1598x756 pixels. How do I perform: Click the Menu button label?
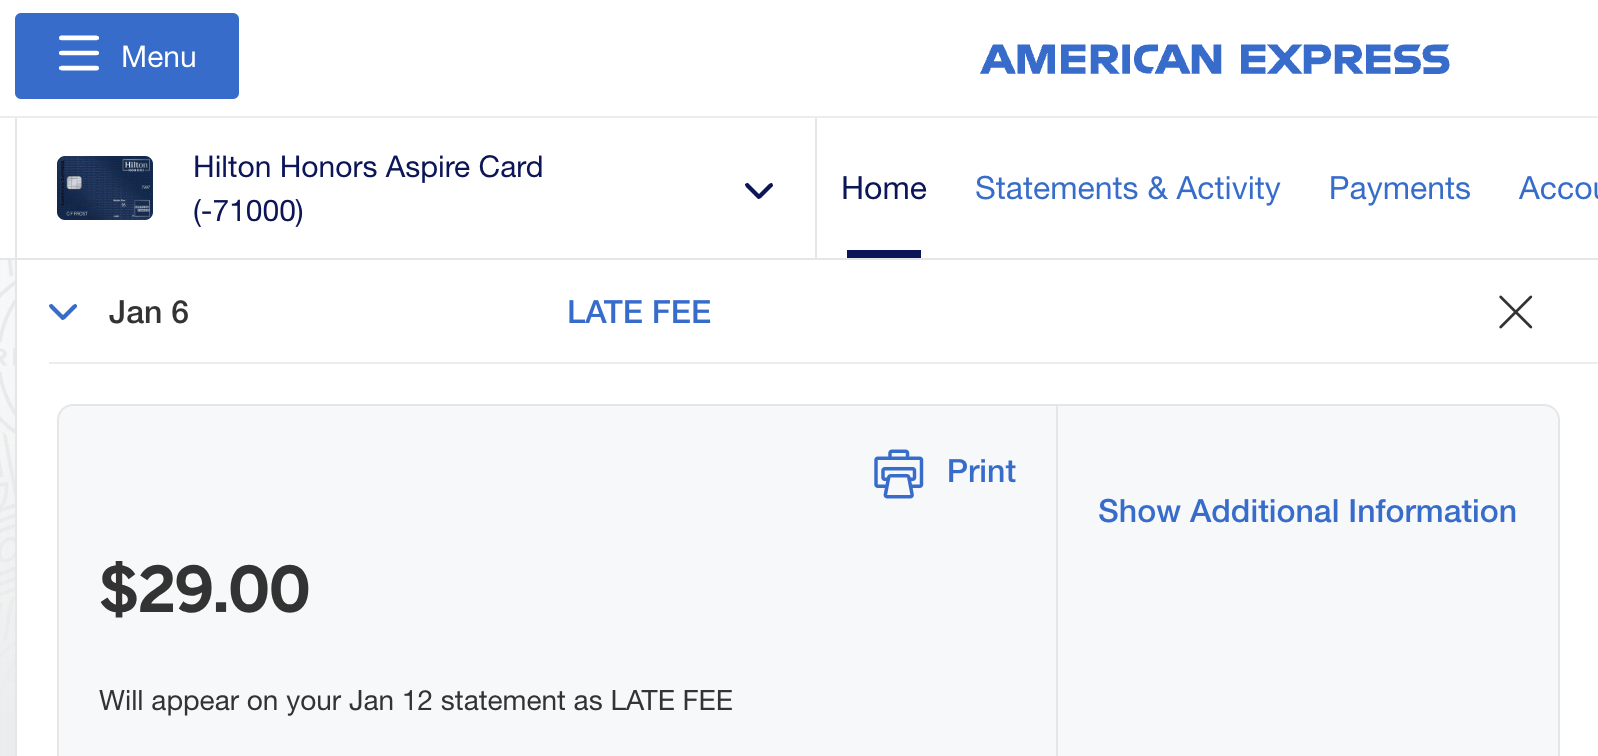point(158,57)
